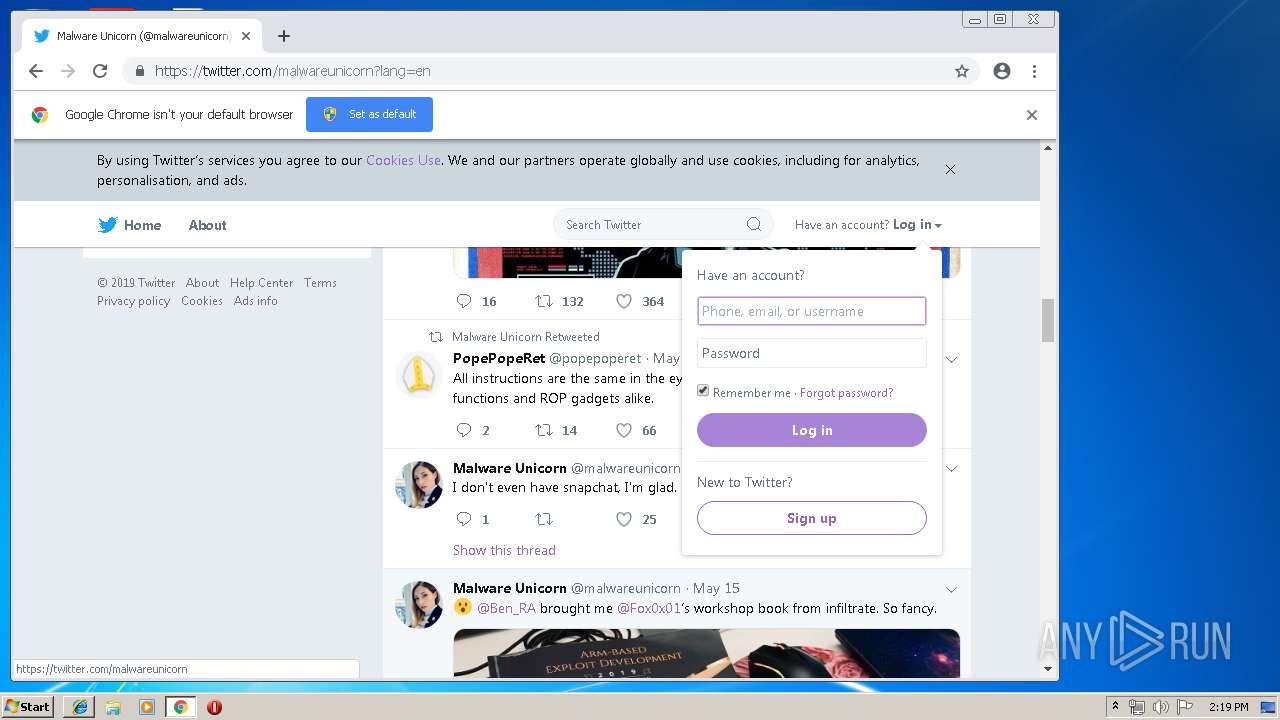This screenshot has width=1280, height=720.
Task: Click the scrollbar down arrow
Action: point(1048,669)
